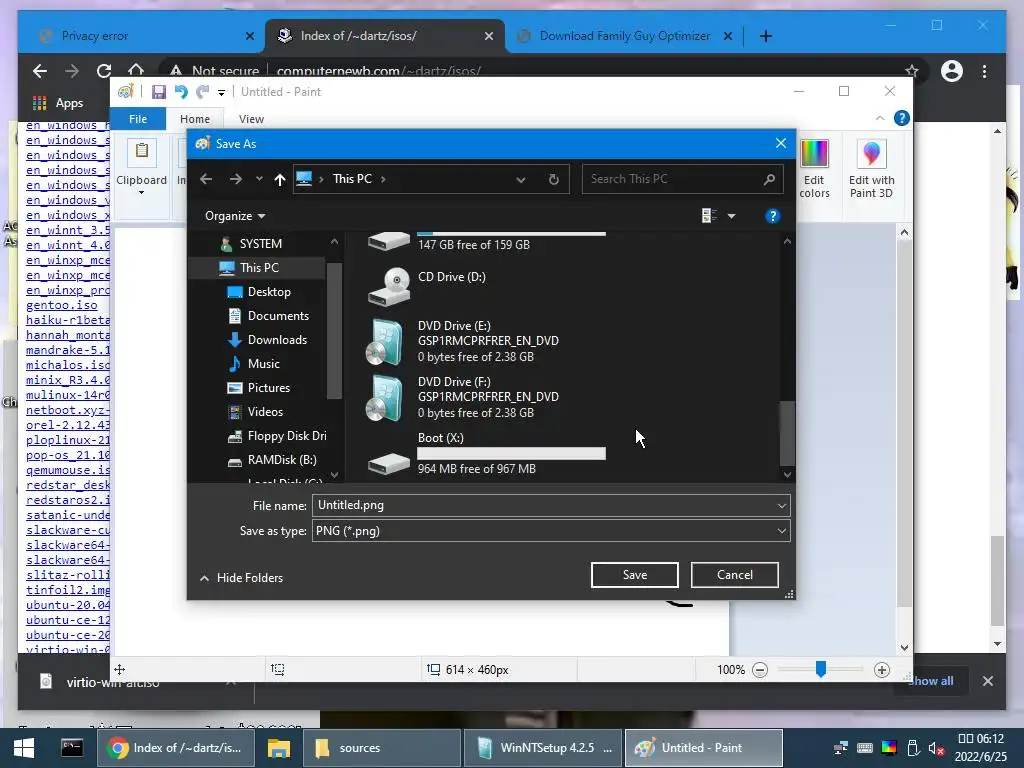Expand the address bar history dropdown
The image size is (1024, 768).
(x=520, y=180)
